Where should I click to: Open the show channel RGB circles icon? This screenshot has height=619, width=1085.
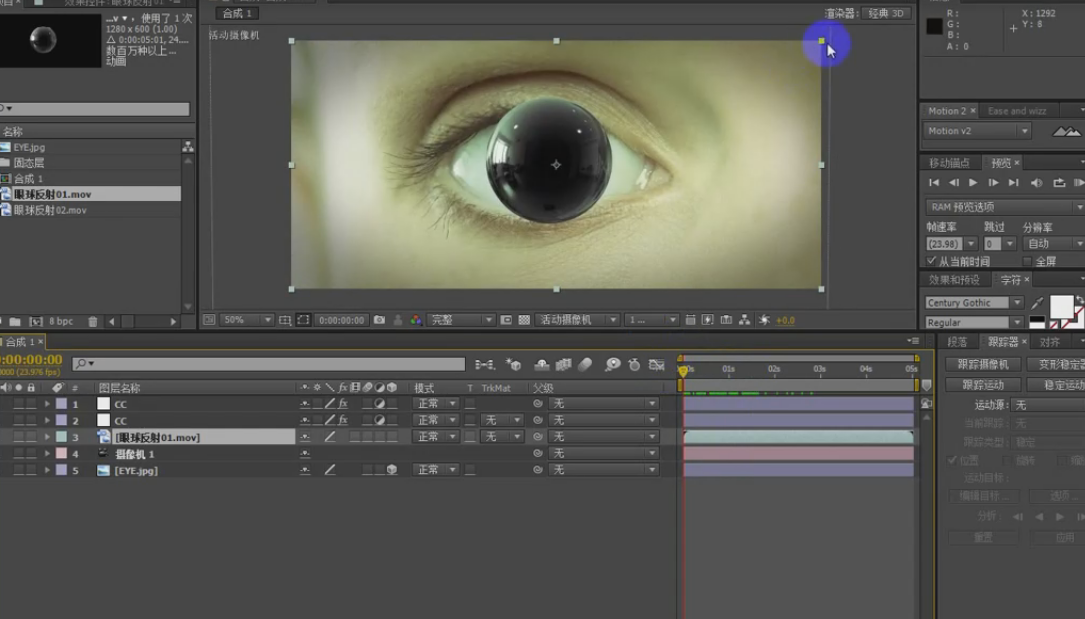pos(416,320)
